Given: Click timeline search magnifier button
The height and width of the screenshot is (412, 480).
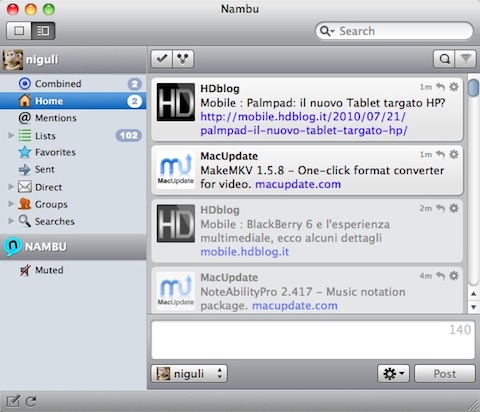Looking at the screenshot, I should (444, 59).
